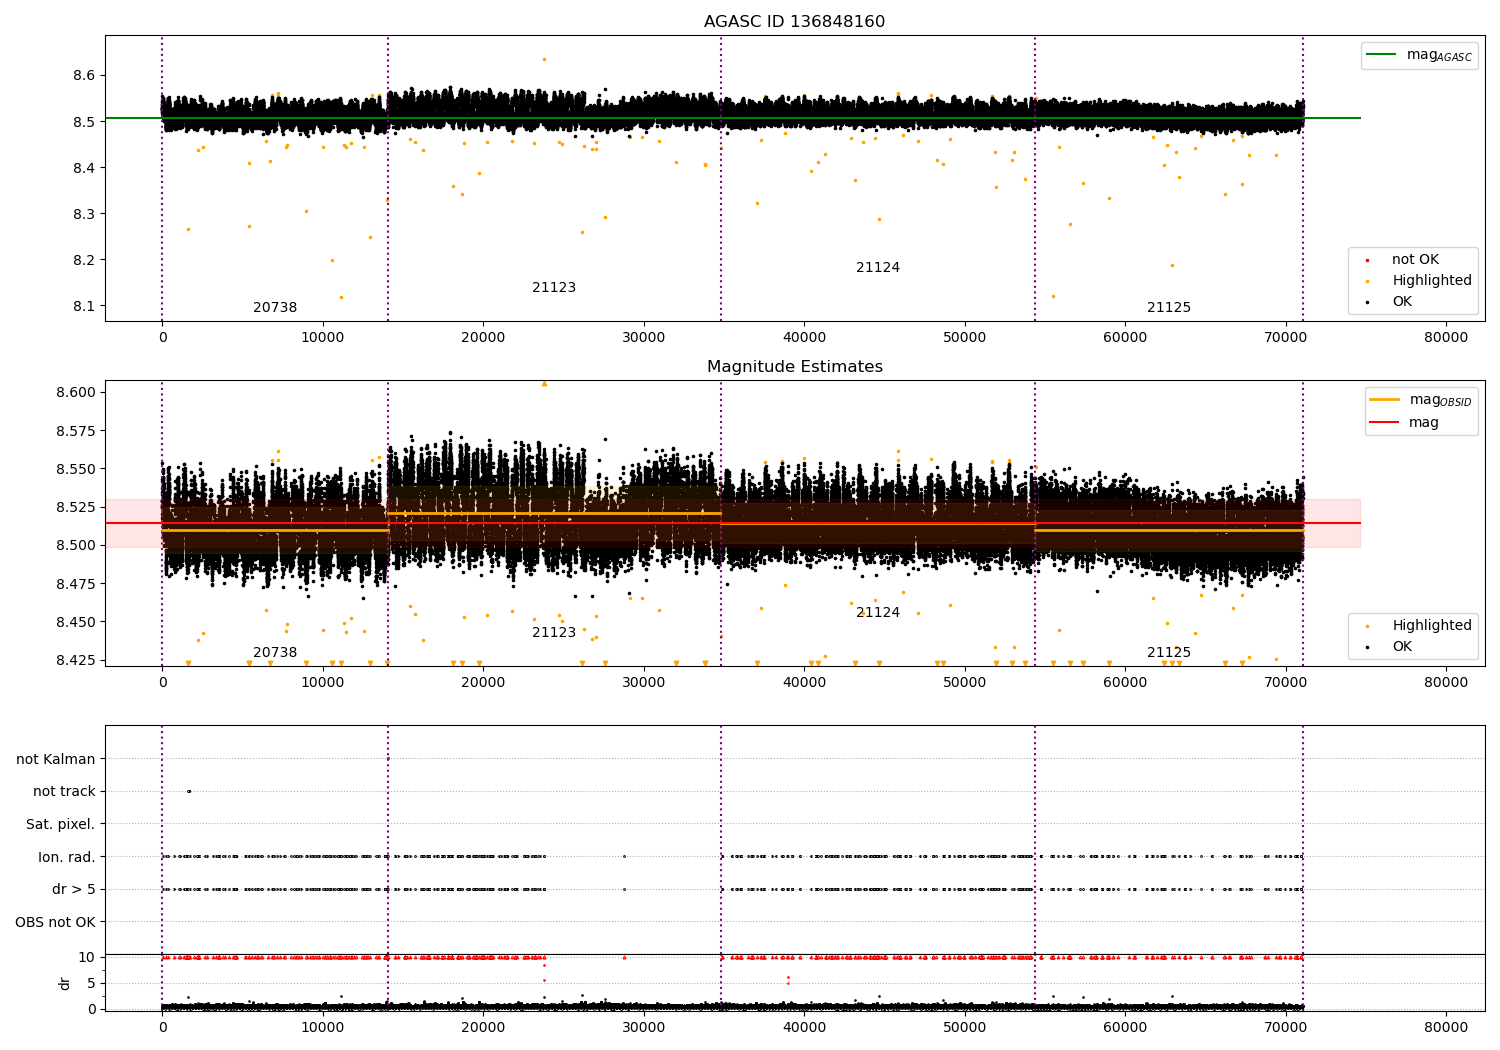Click obsid label 20738 in middle plot
The height and width of the screenshot is (1050, 1500).
[275, 652]
